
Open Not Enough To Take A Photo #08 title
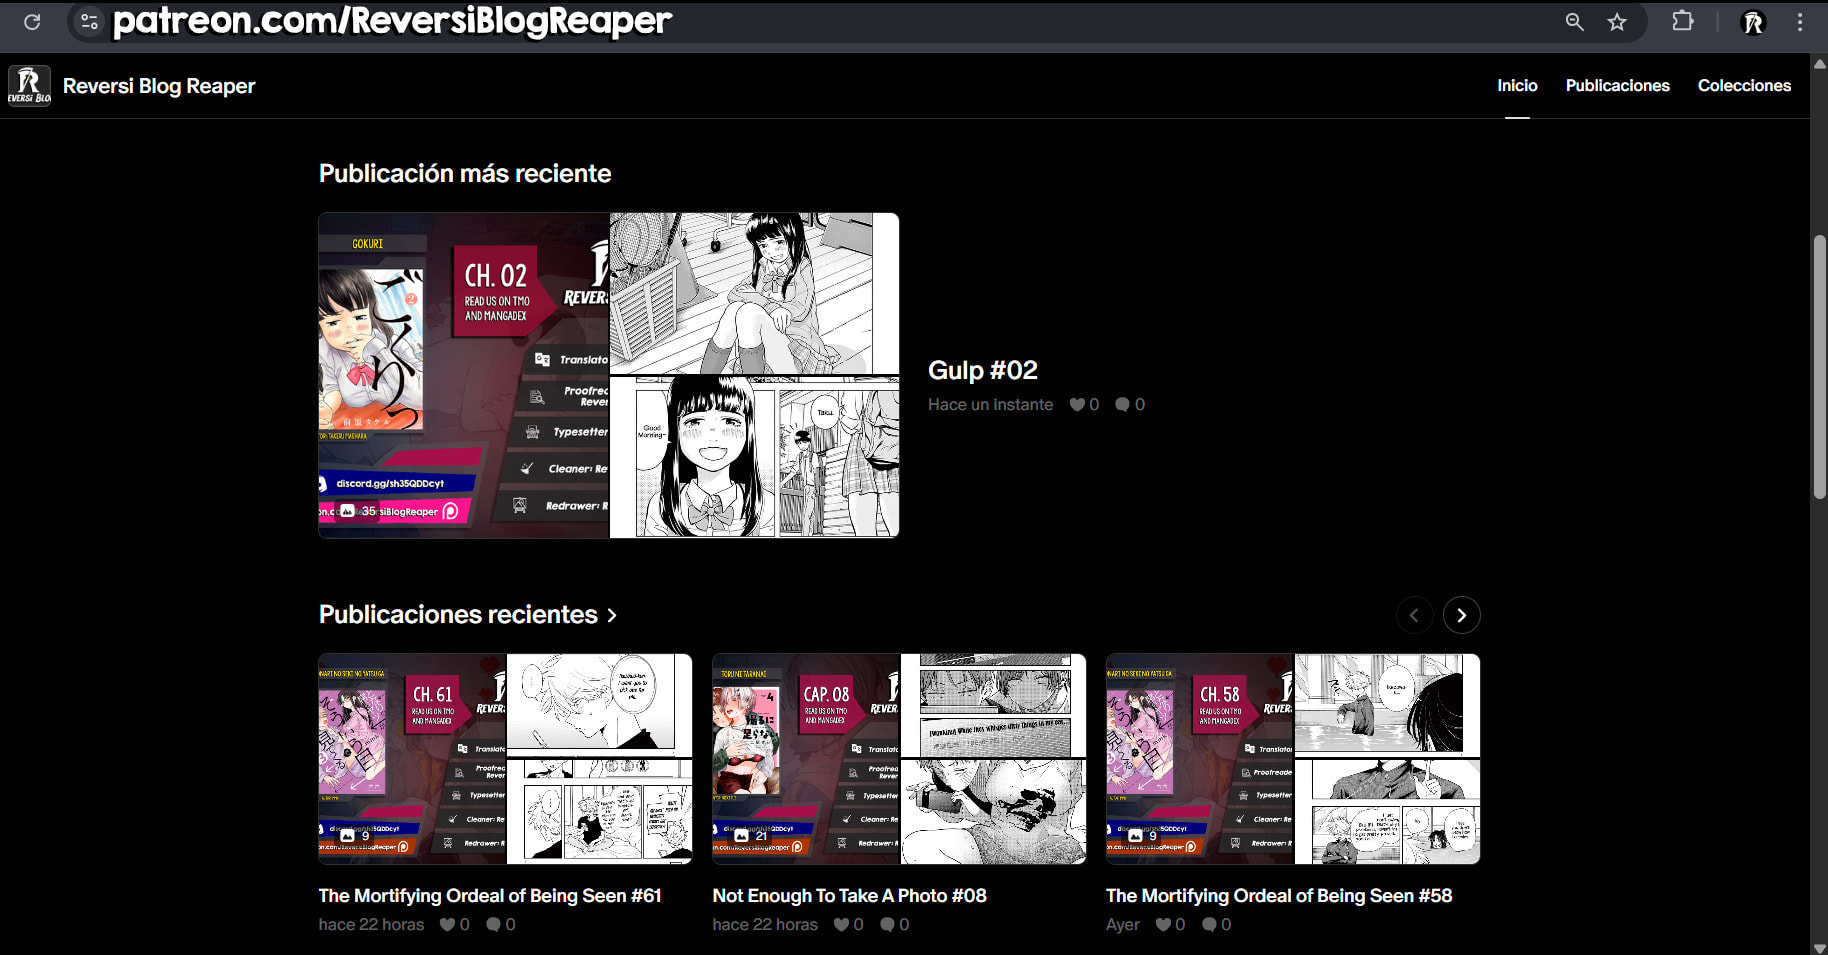pyautogui.click(x=849, y=896)
